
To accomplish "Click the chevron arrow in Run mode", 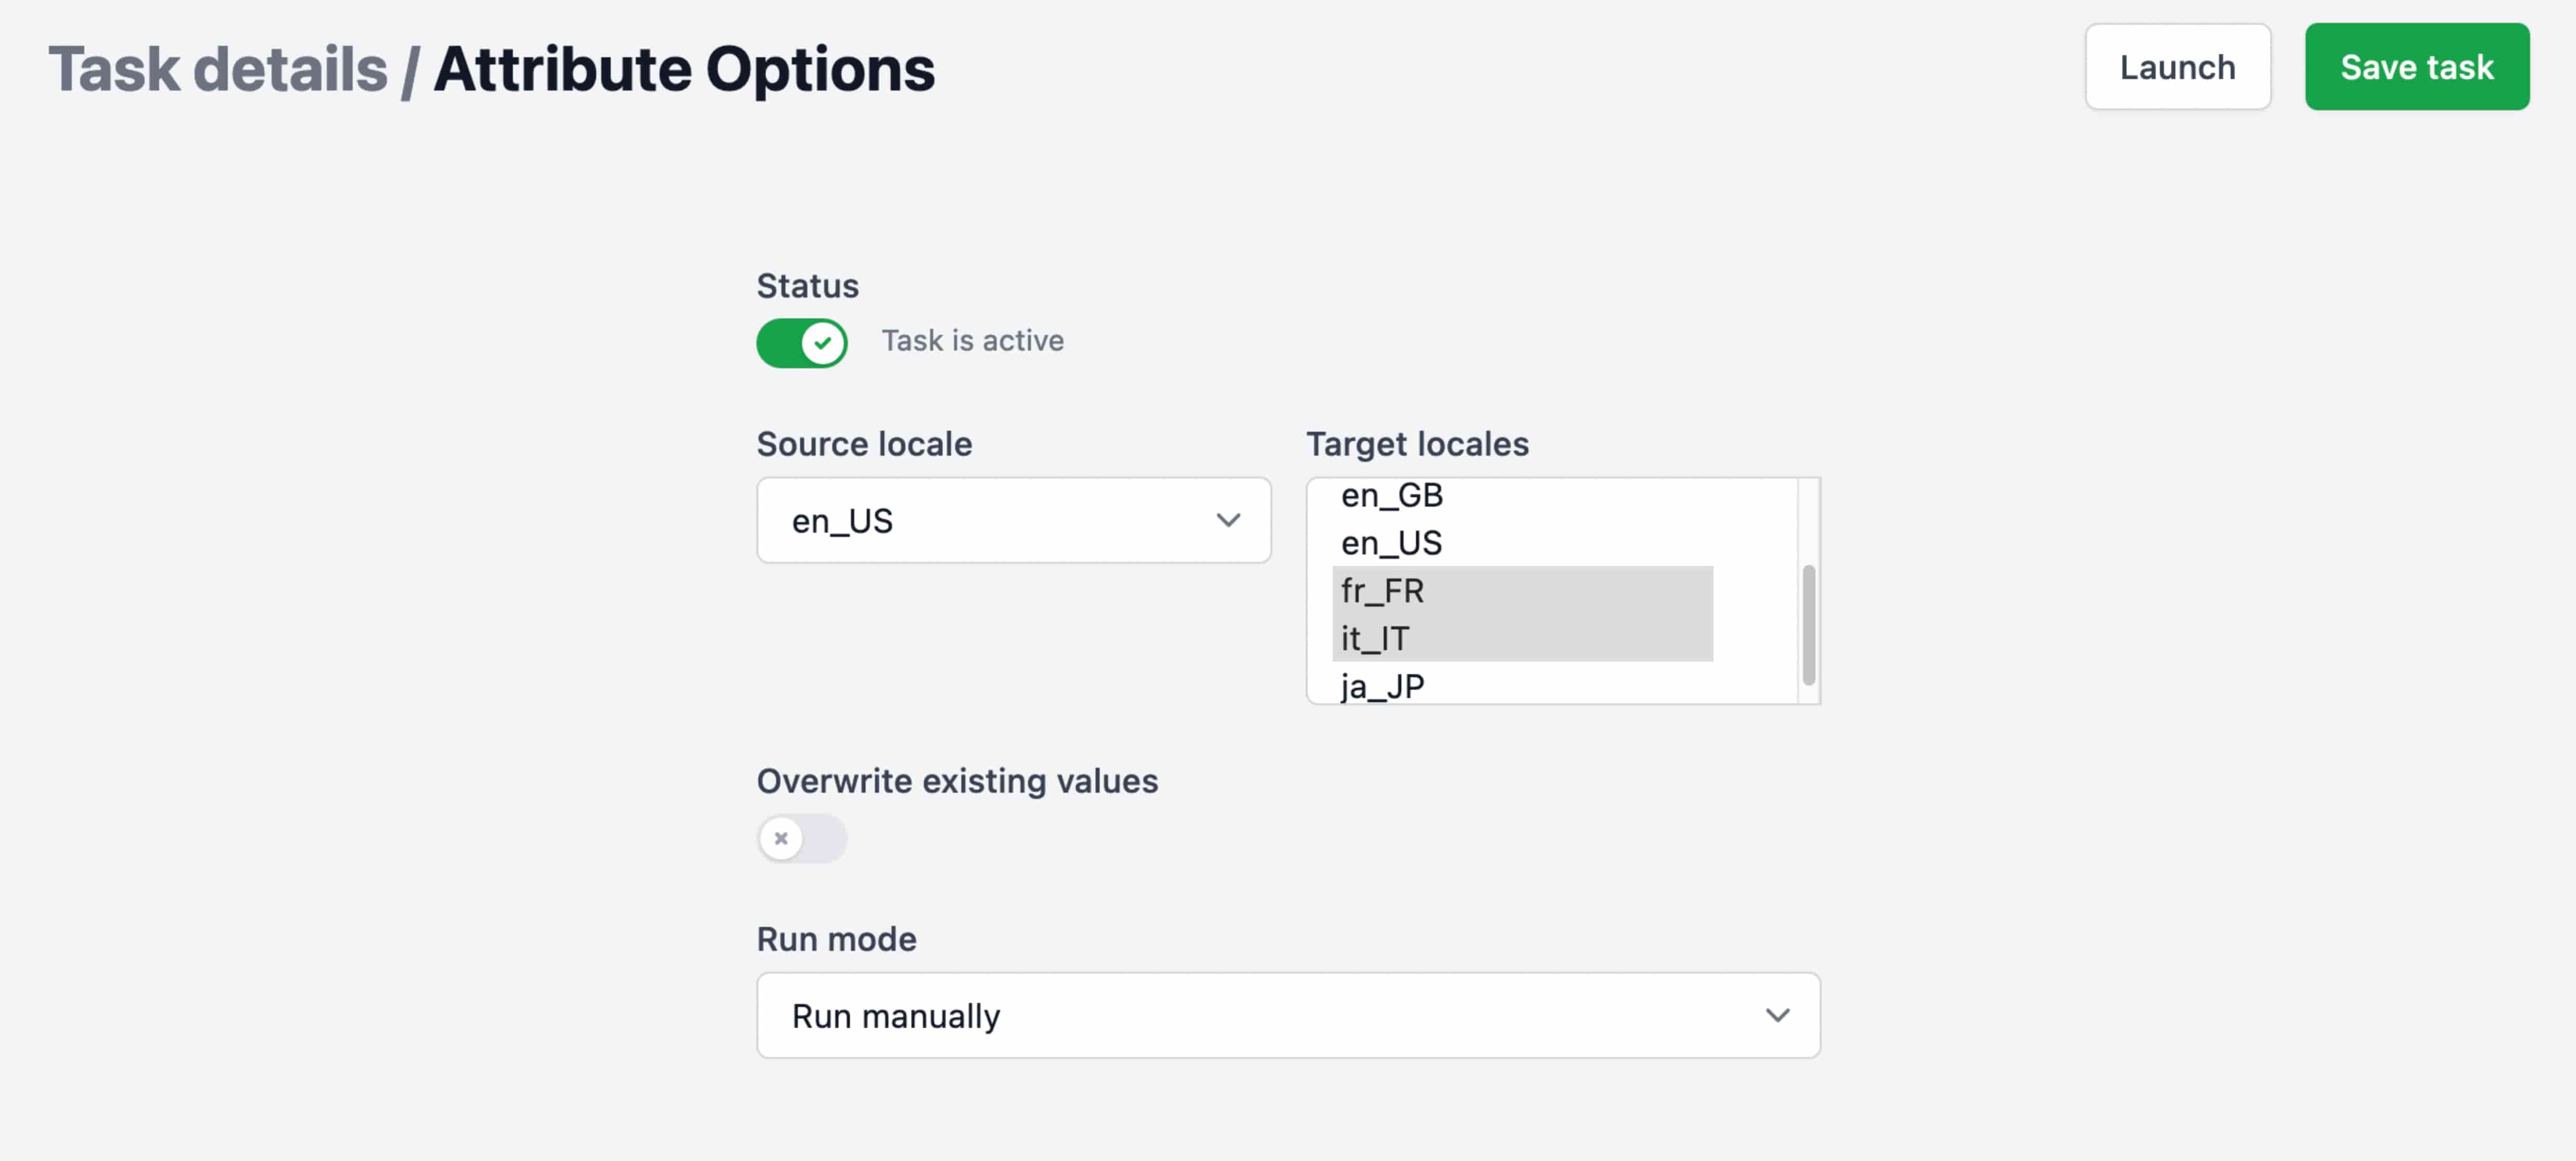I will point(1776,1015).
